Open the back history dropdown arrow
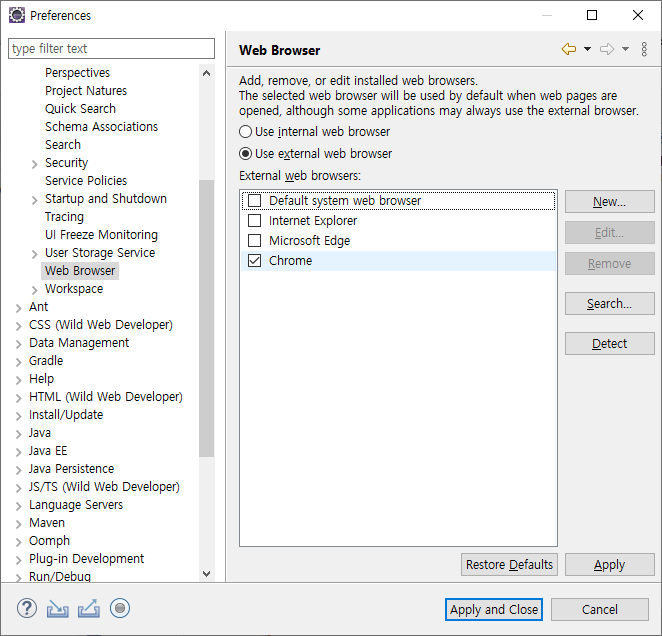The width and height of the screenshot is (662, 636). [587, 49]
